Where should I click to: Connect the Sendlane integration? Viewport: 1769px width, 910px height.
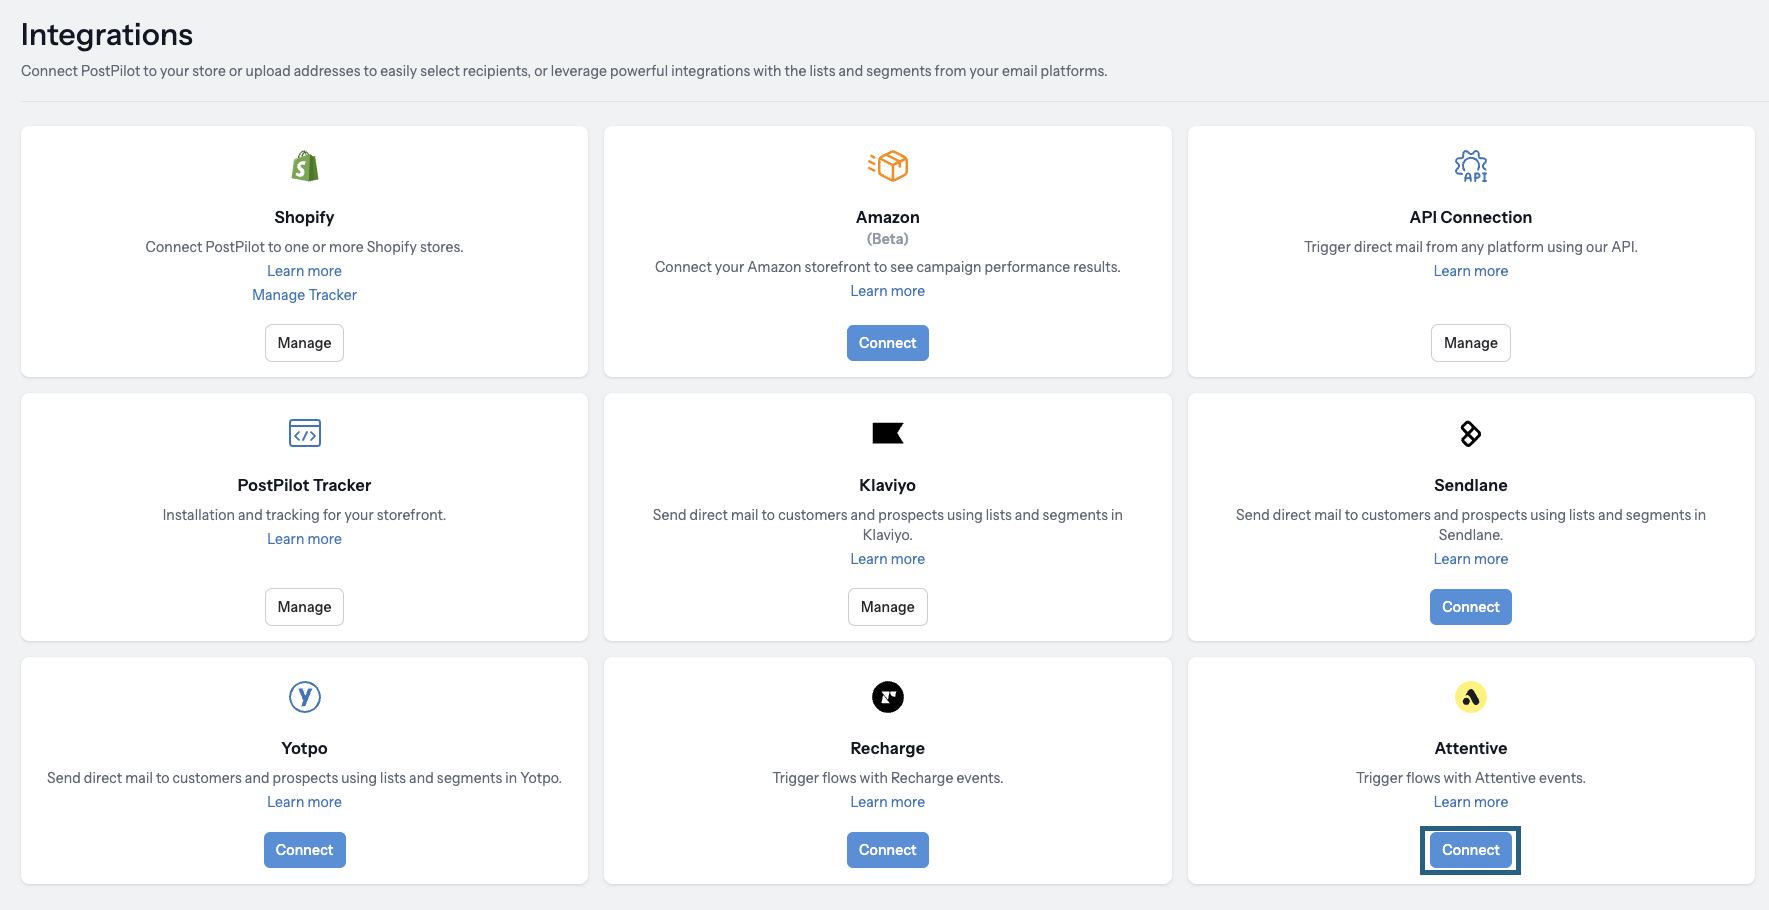[1471, 607]
